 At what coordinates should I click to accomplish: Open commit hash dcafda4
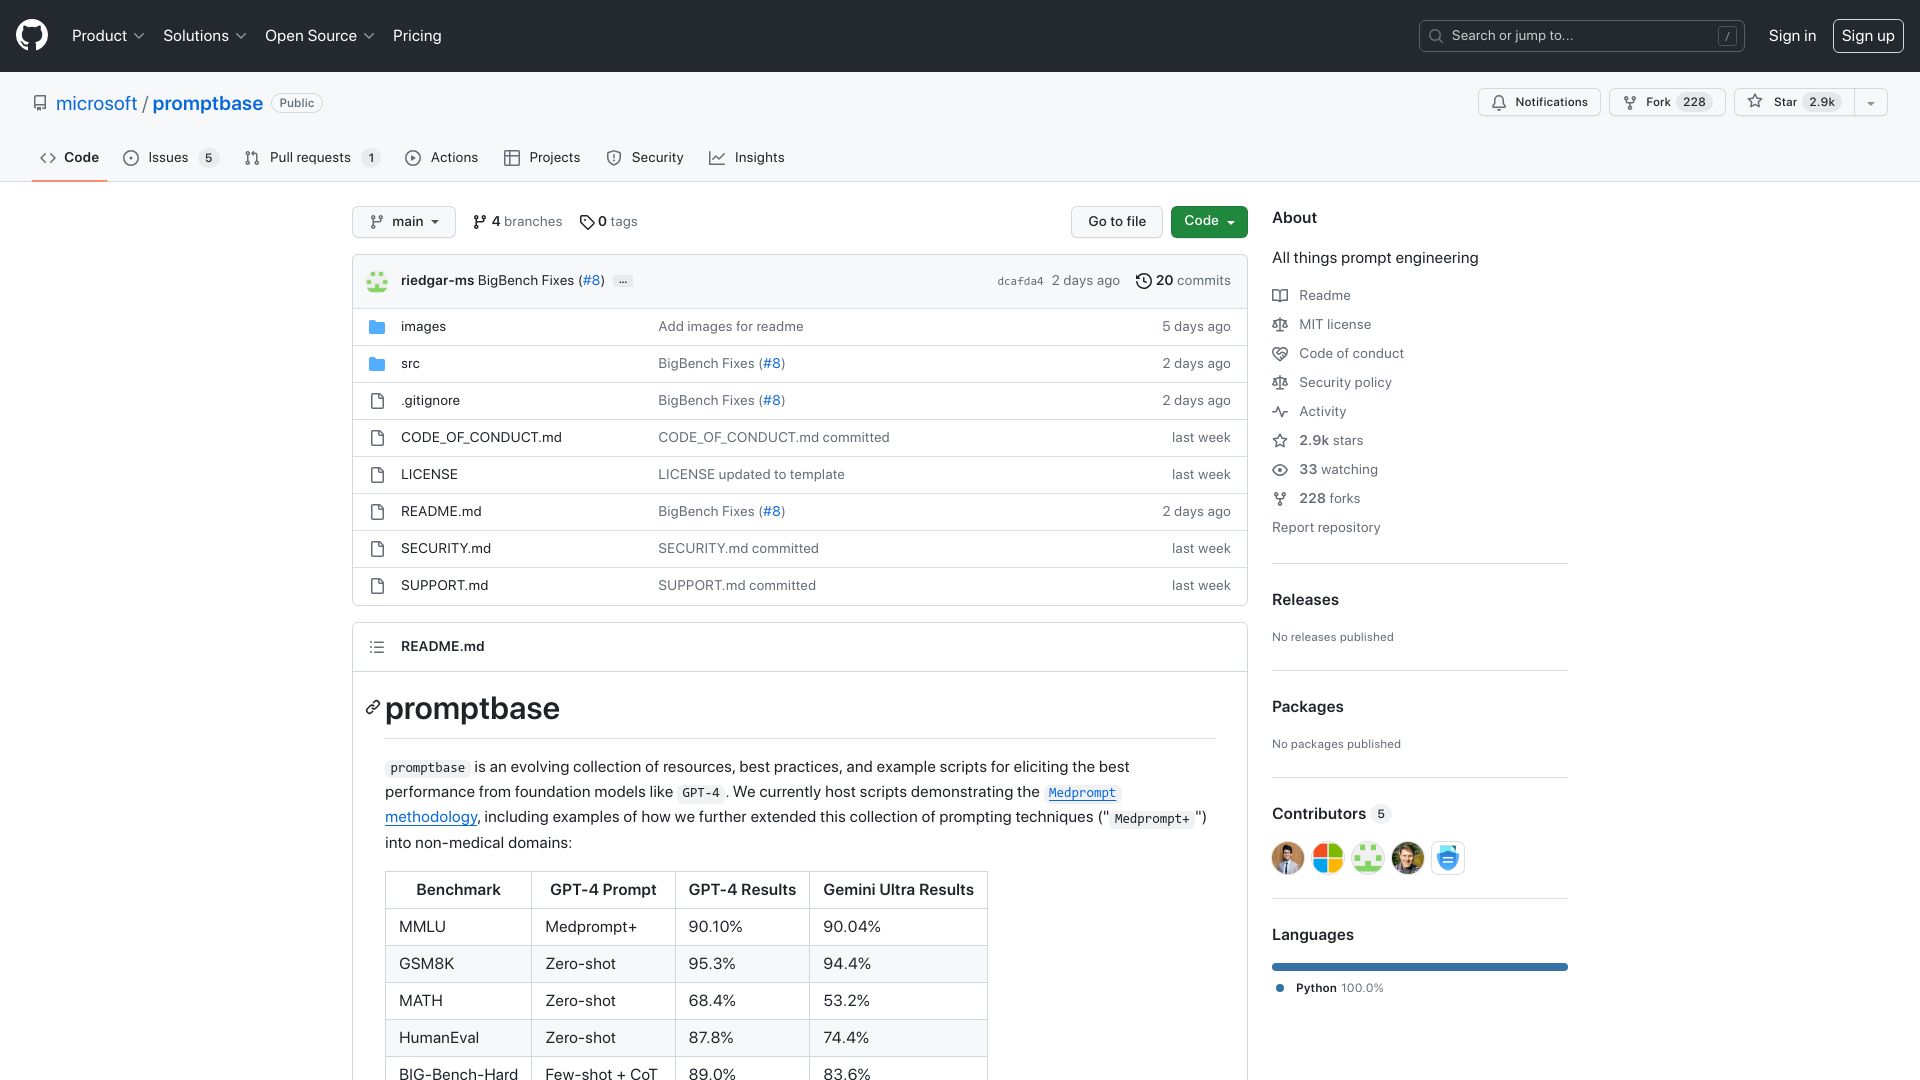tap(1020, 282)
